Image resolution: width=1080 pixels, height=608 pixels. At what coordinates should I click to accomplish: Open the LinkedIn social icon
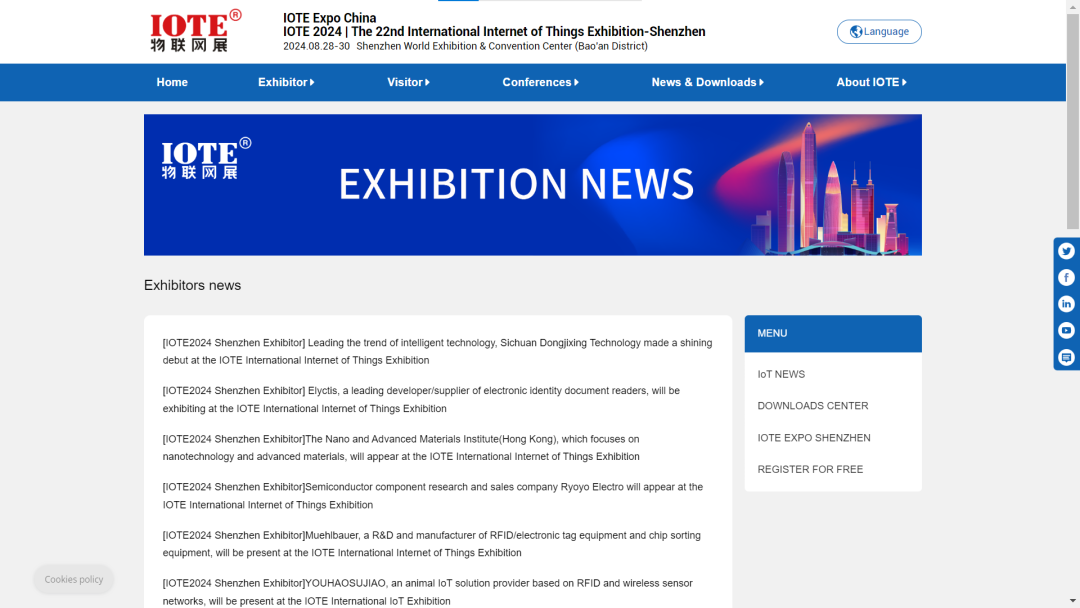[x=1066, y=304]
